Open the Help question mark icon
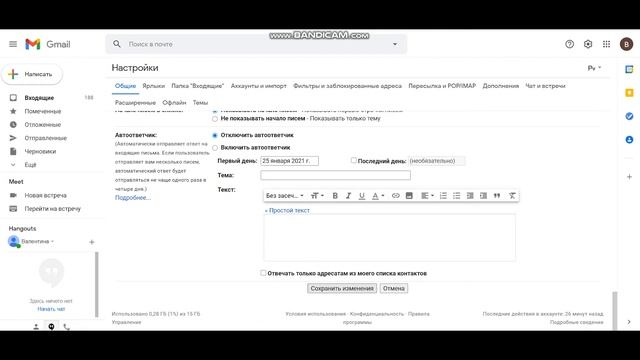 (569, 44)
